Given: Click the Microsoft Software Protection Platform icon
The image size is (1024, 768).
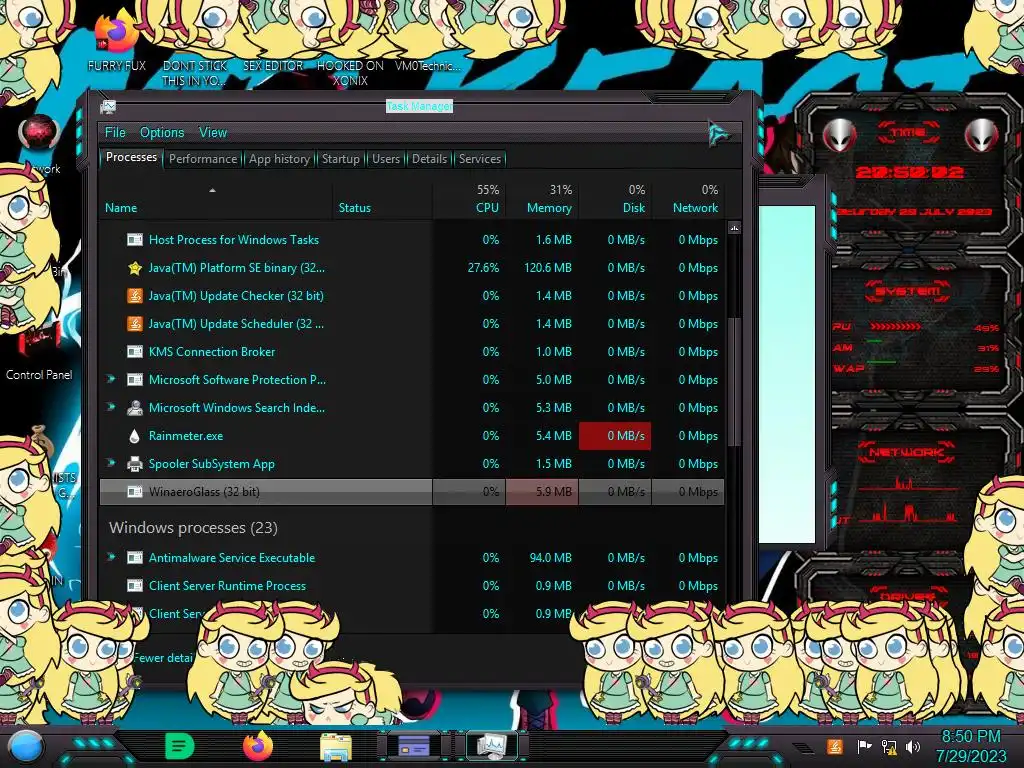Looking at the screenshot, I should [x=135, y=380].
